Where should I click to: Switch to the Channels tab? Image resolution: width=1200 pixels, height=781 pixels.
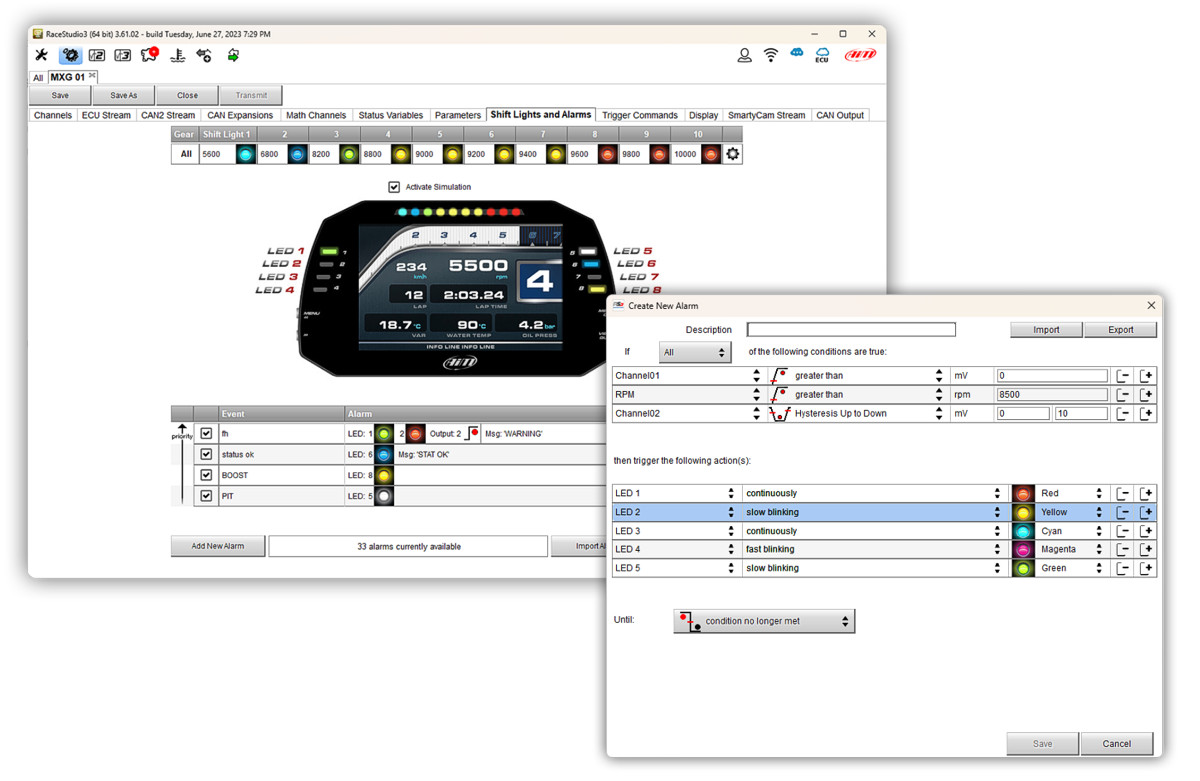pyautogui.click(x=53, y=115)
